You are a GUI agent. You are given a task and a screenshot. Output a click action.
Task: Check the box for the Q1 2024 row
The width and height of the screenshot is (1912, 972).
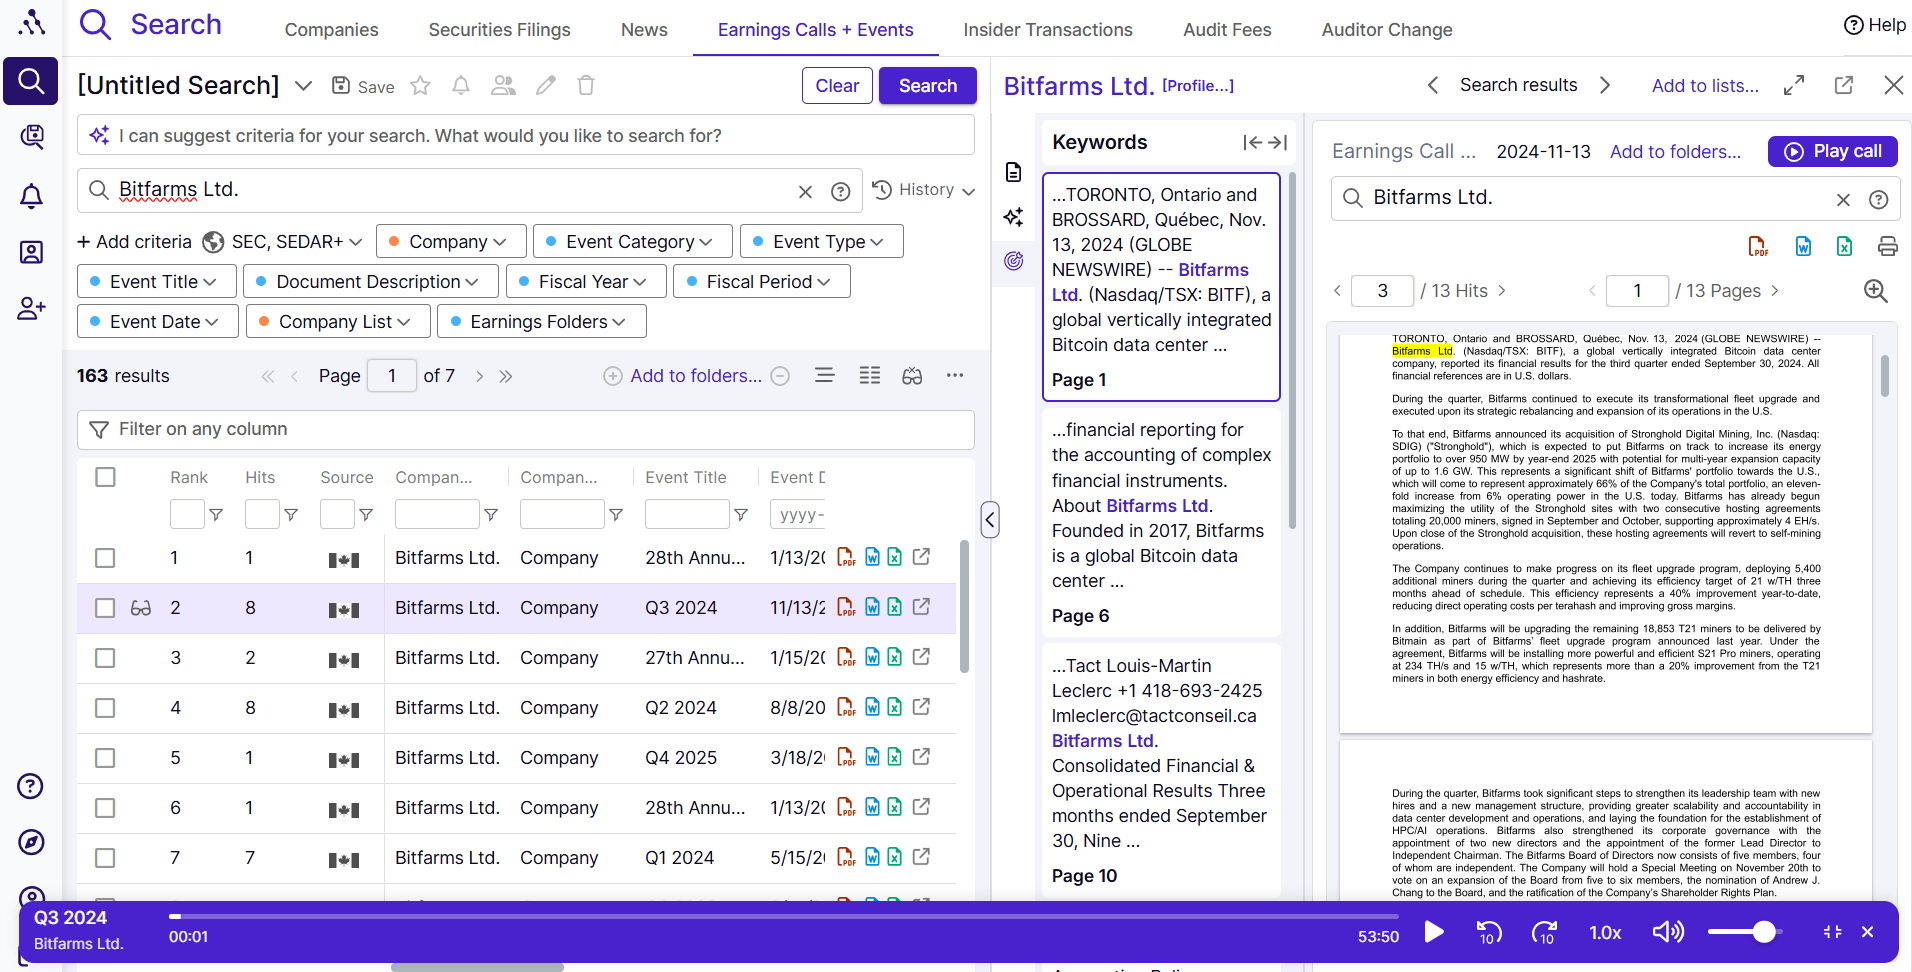[x=105, y=858]
